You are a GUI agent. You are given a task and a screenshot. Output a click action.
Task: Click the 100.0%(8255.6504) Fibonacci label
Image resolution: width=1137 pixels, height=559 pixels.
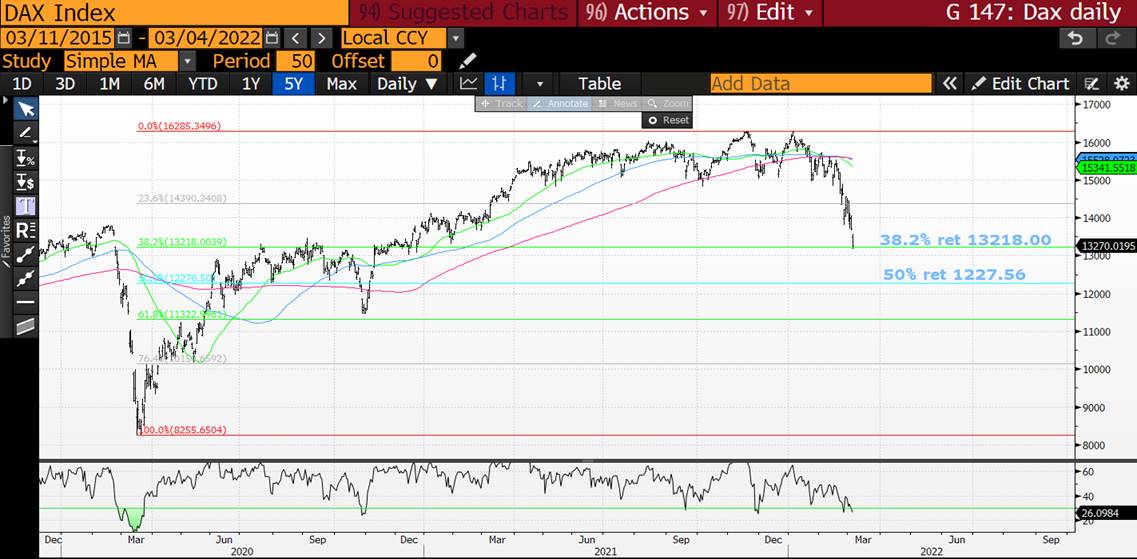tap(182, 430)
